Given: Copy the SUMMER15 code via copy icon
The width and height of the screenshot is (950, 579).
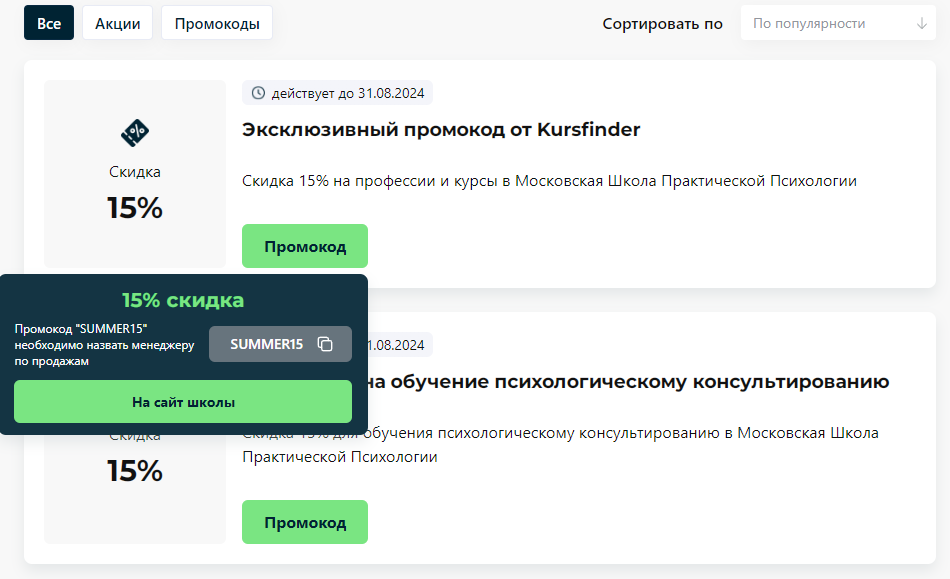Looking at the screenshot, I should 325,344.
